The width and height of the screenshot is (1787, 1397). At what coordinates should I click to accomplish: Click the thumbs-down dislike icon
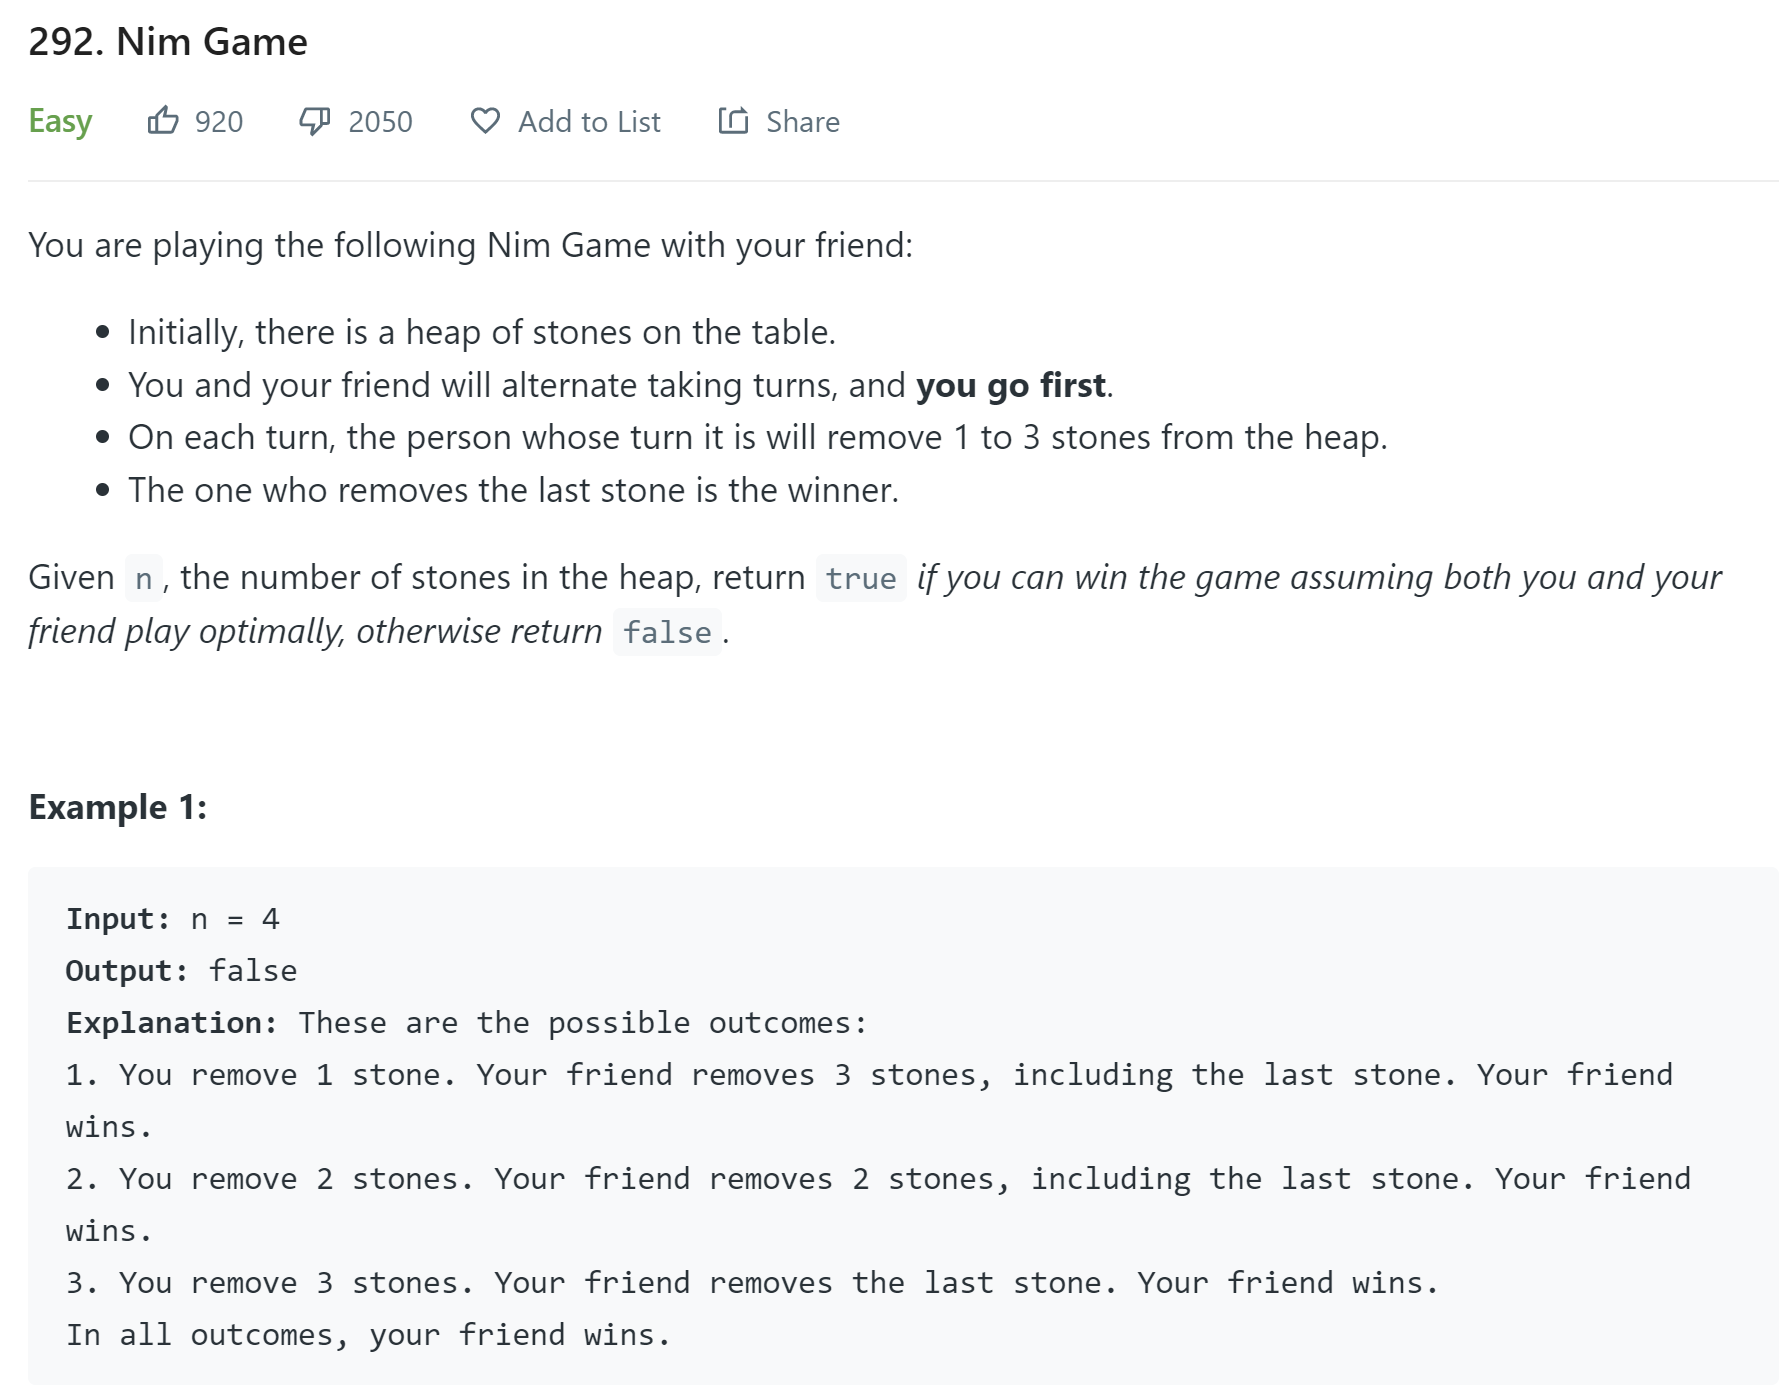coord(314,121)
